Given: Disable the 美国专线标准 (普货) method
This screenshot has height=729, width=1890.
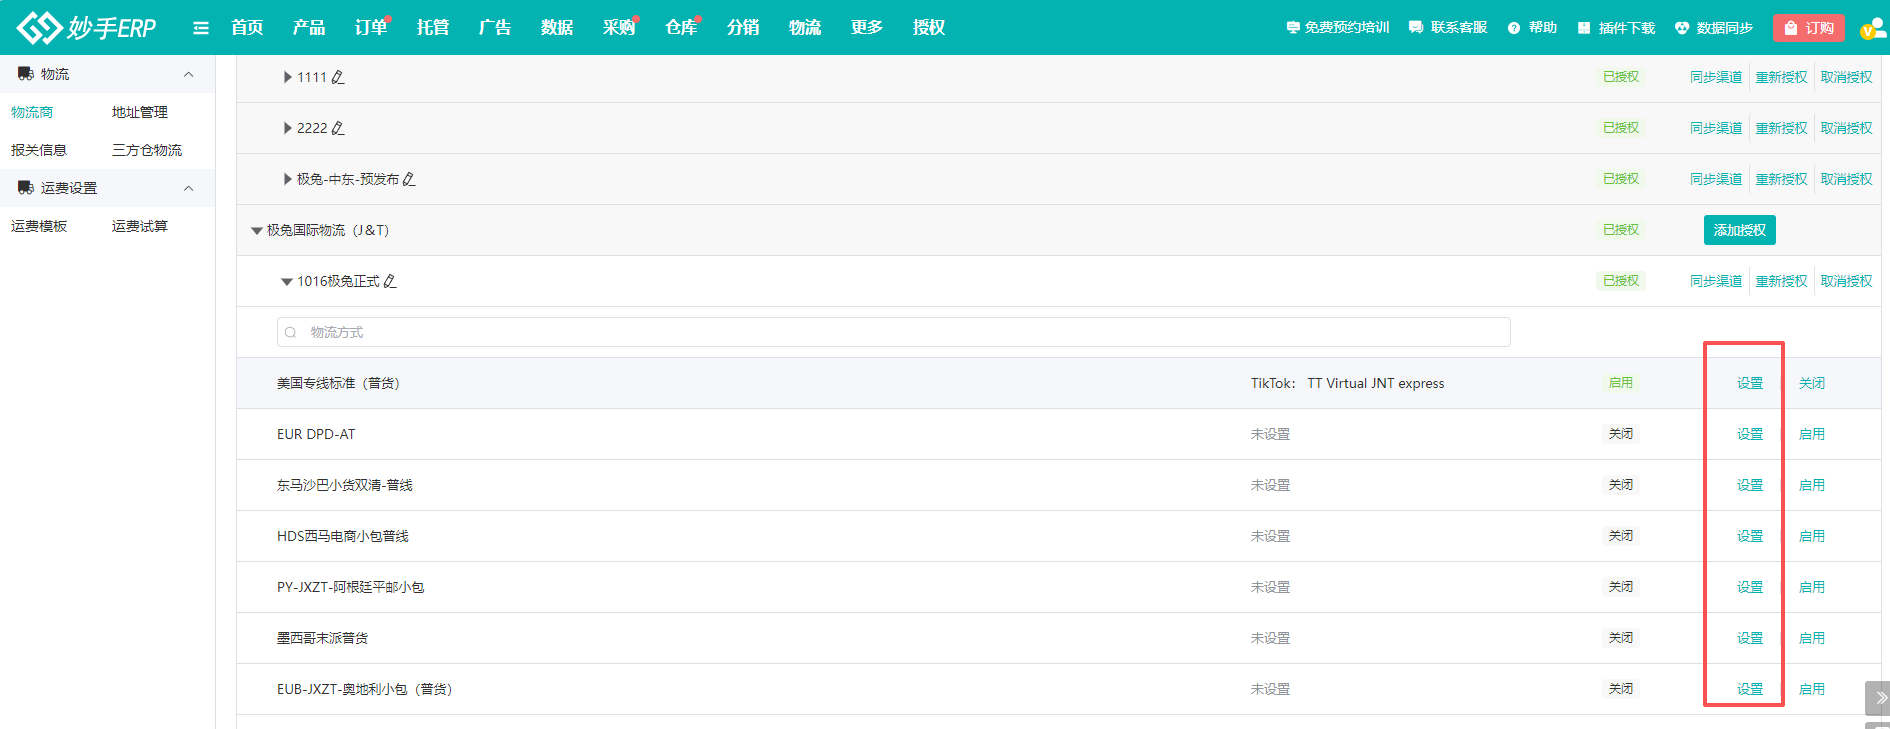Looking at the screenshot, I should click(1811, 383).
